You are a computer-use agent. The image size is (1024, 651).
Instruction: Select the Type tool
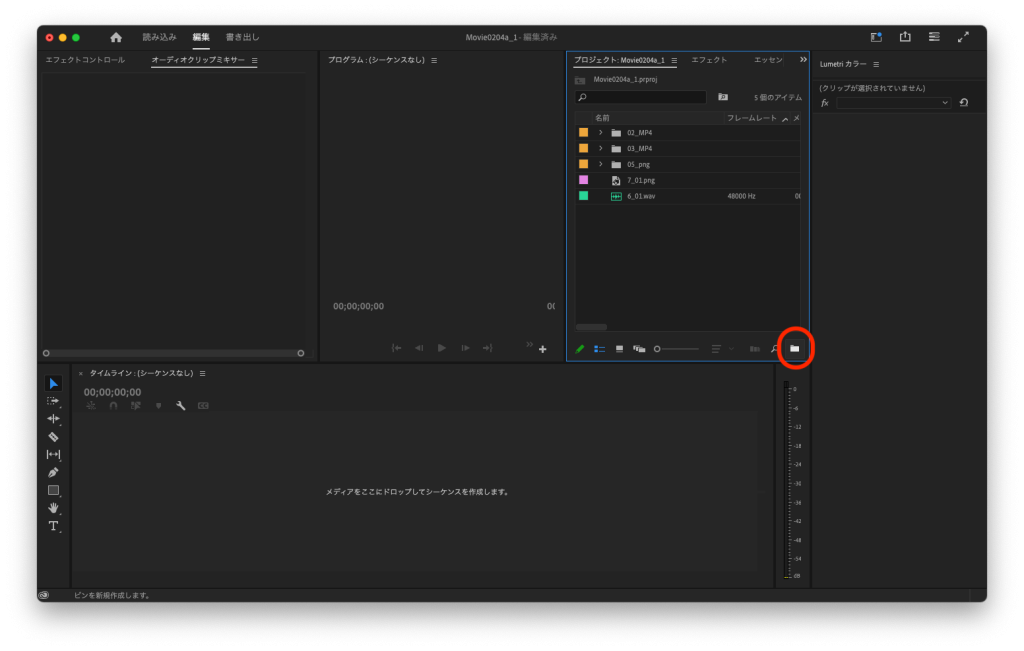point(53,526)
